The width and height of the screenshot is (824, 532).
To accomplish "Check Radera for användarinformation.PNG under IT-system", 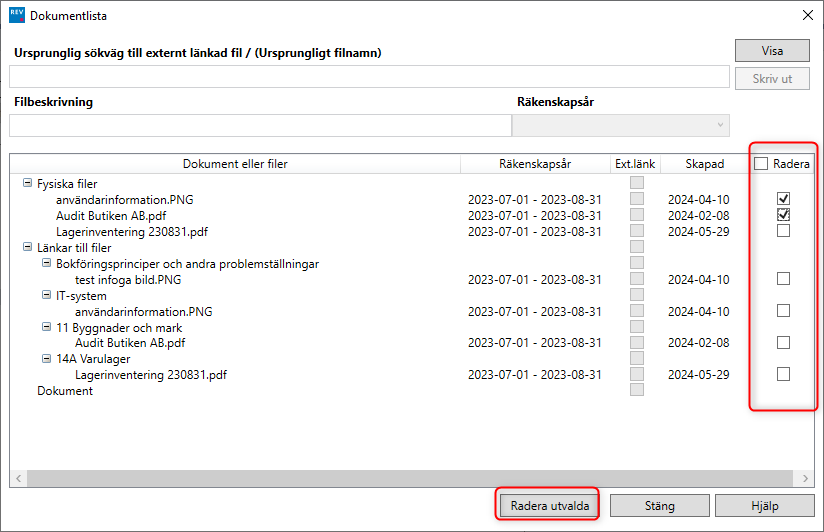I will coord(783,311).
